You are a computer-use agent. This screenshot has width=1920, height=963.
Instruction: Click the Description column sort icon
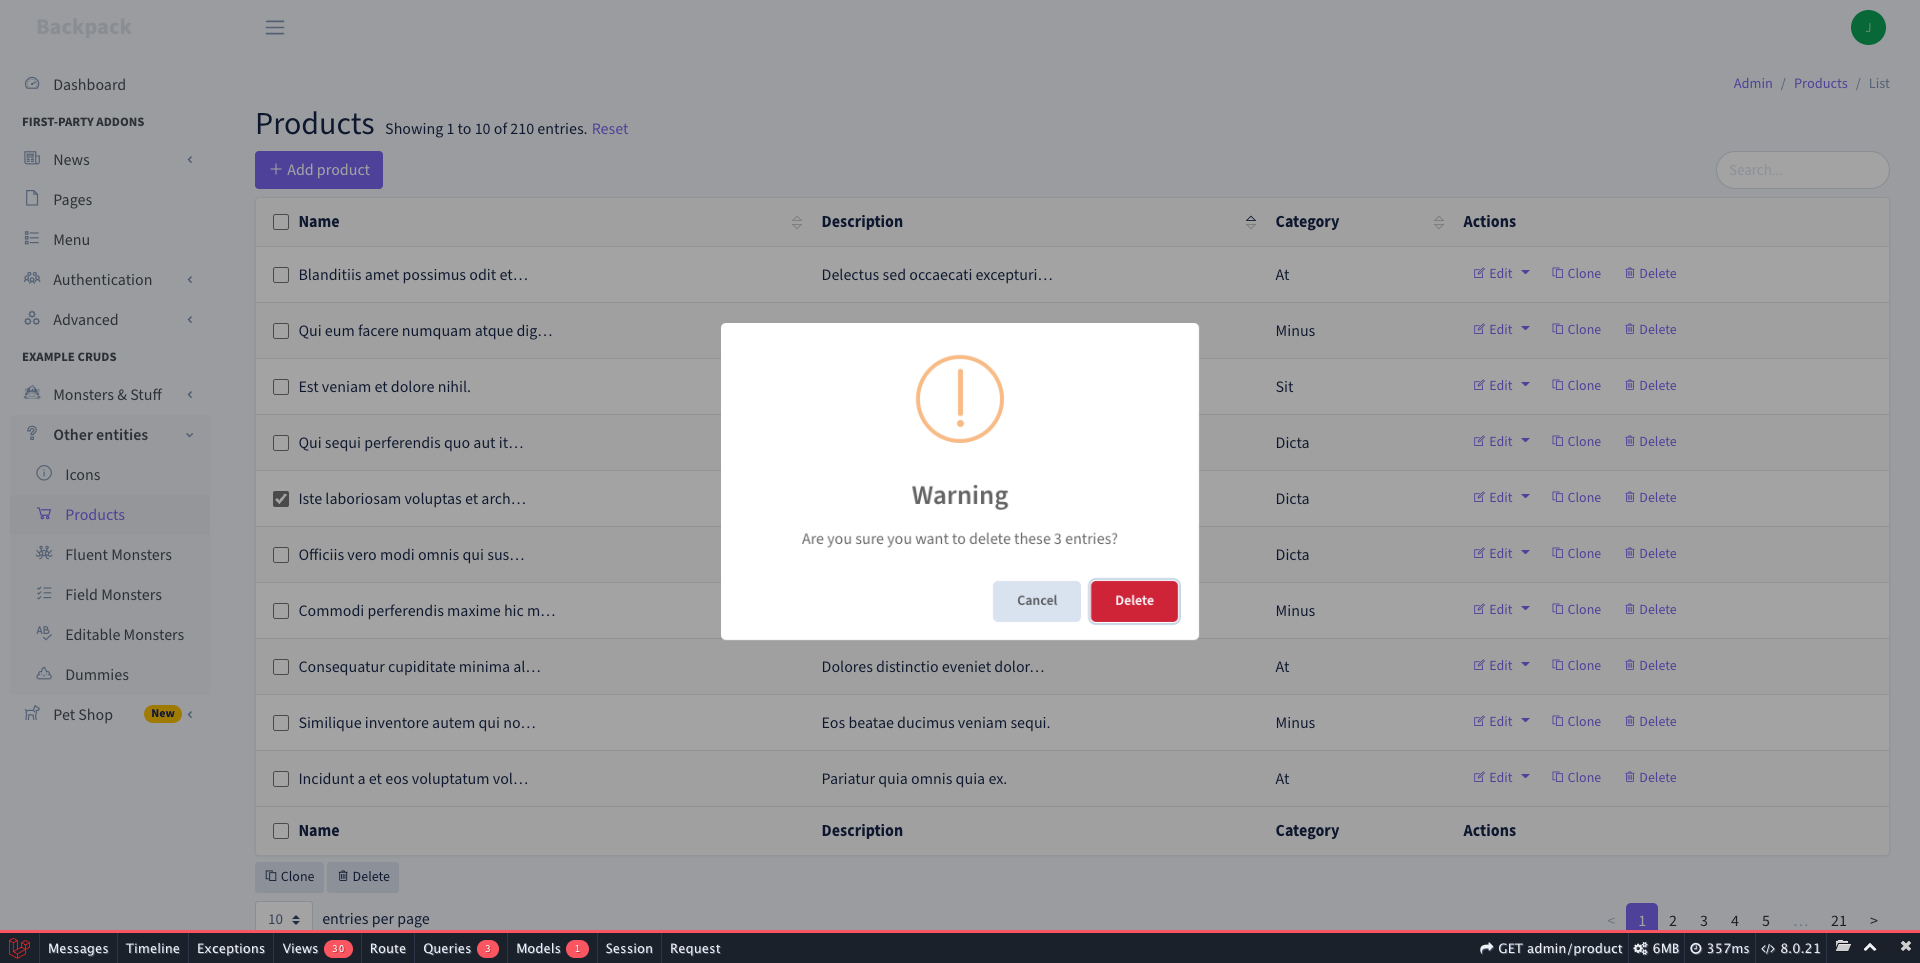(x=1251, y=222)
